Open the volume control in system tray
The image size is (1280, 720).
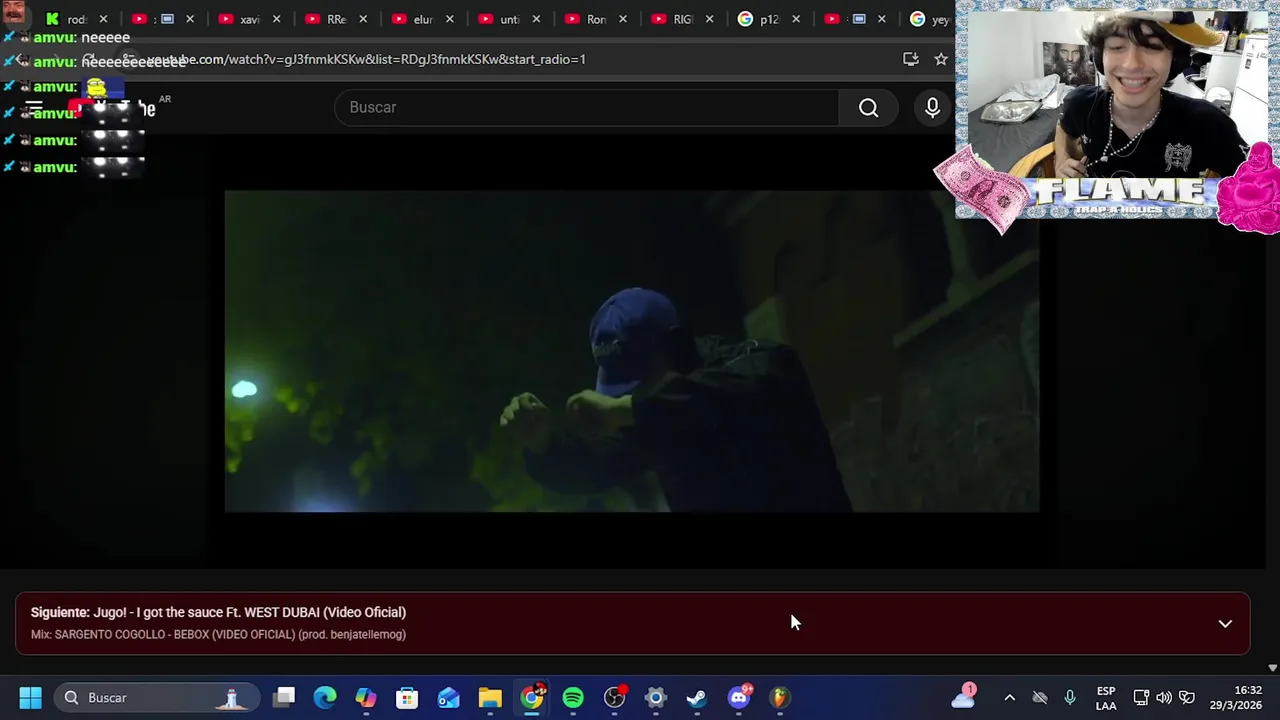point(1164,697)
